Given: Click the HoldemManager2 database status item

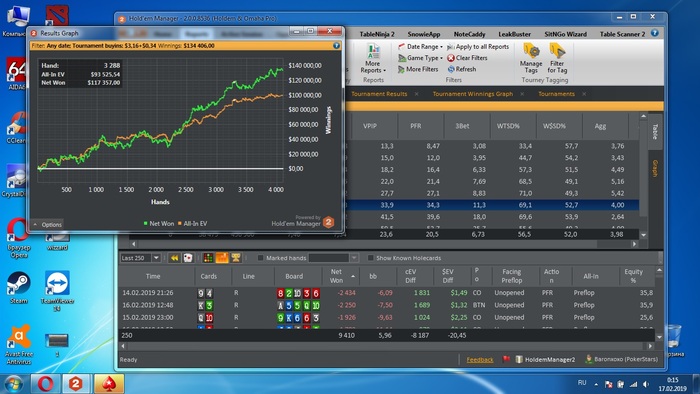Looking at the screenshot, I should [x=545, y=359].
